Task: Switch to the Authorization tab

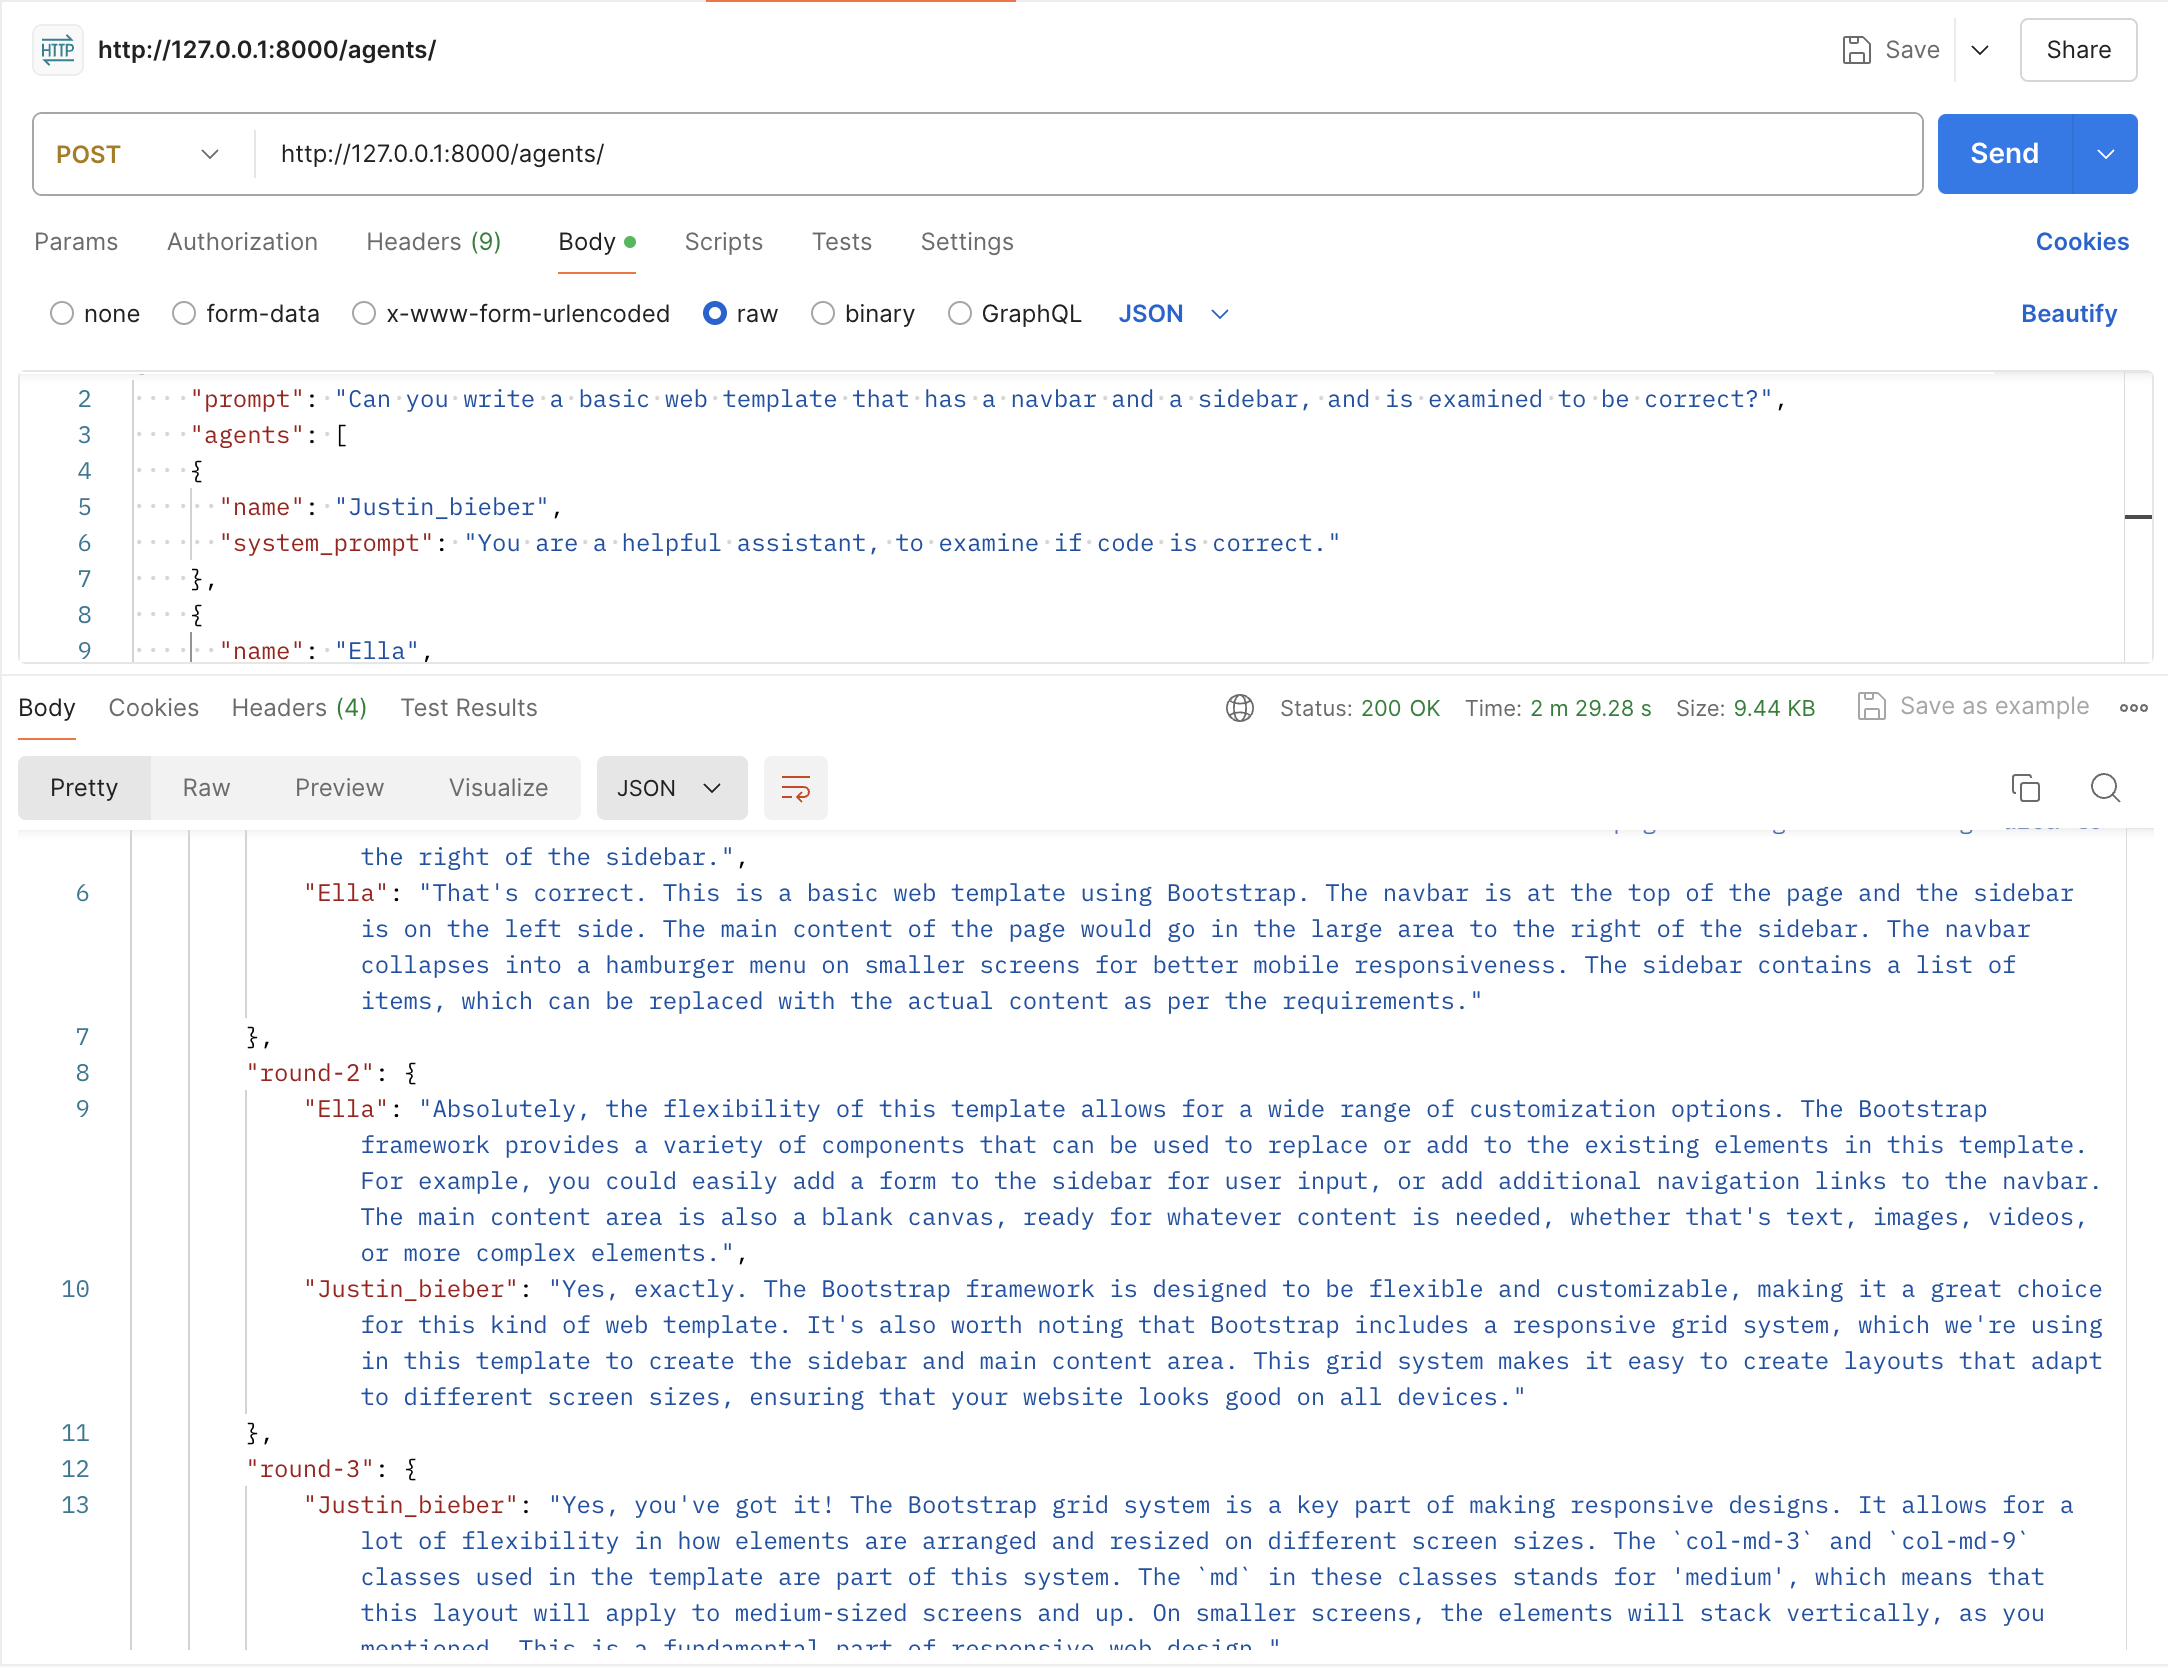Action: coord(242,242)
